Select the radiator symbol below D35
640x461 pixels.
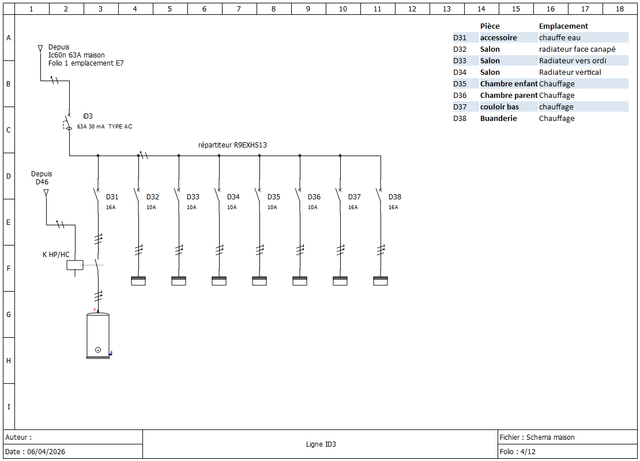pos(260,281)
